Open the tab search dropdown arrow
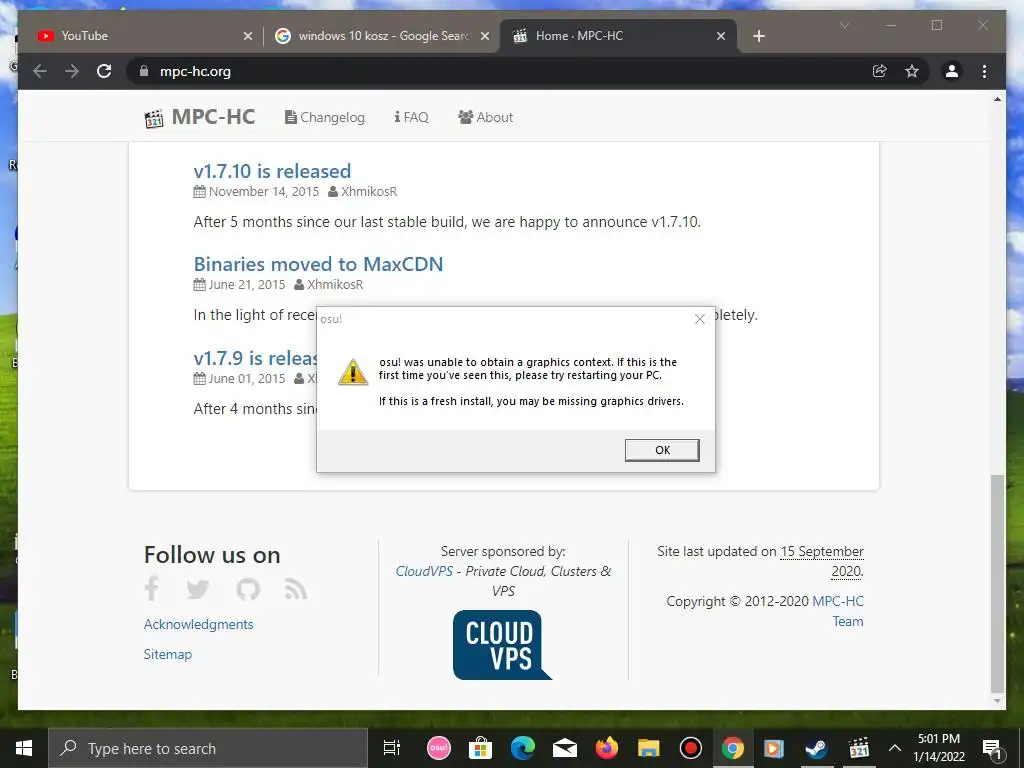1024x768 pixels. click(844, 25)
